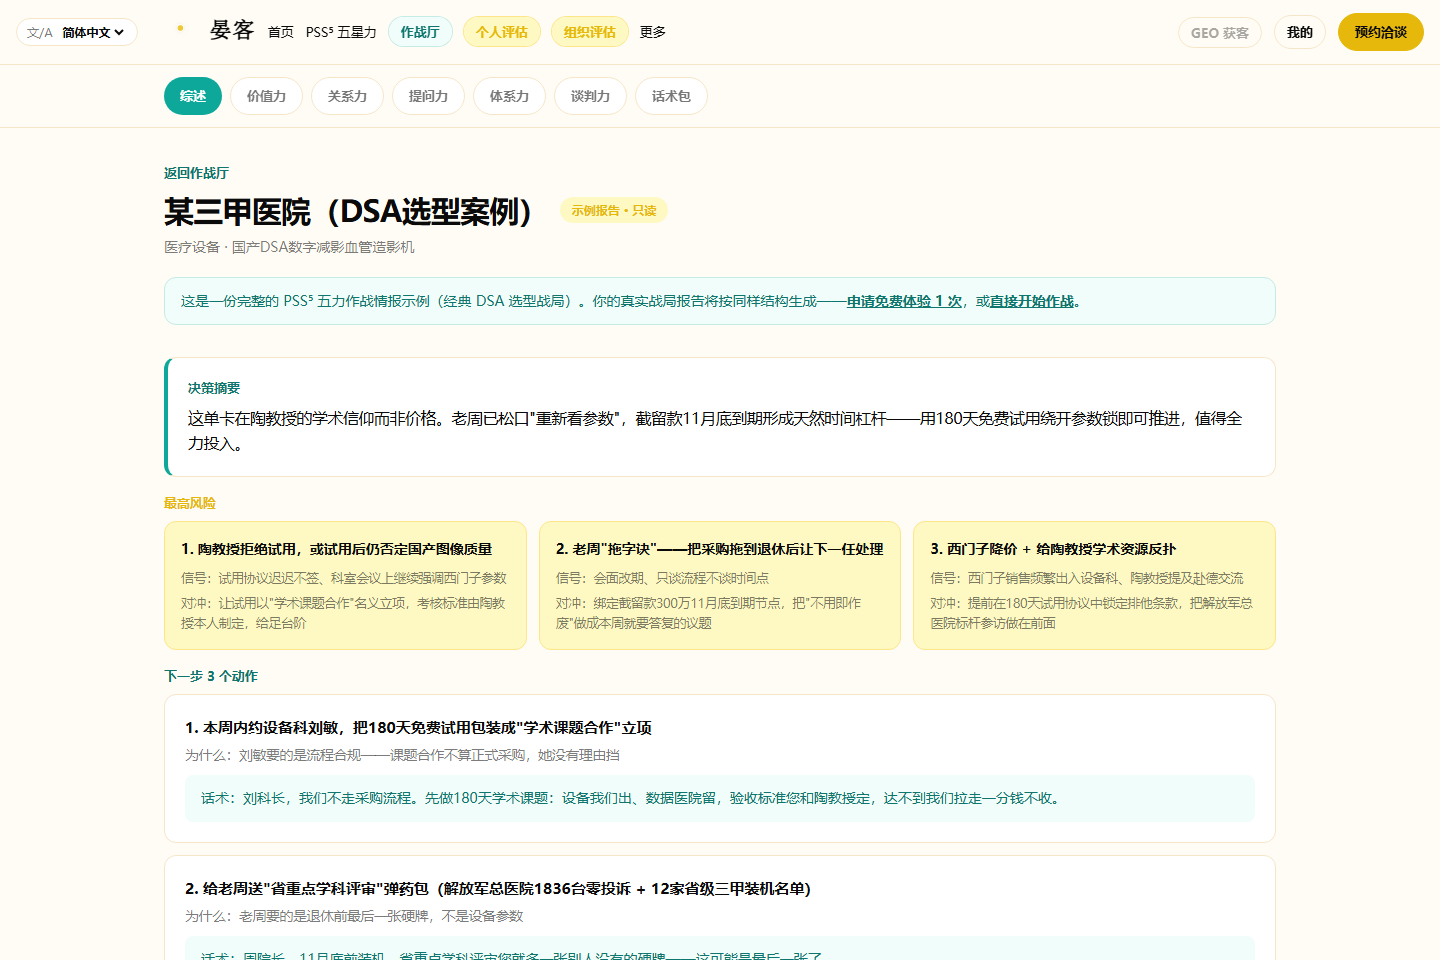Click the 预约洽谈 button
1440x960 pixels.
pos(1381,32)
